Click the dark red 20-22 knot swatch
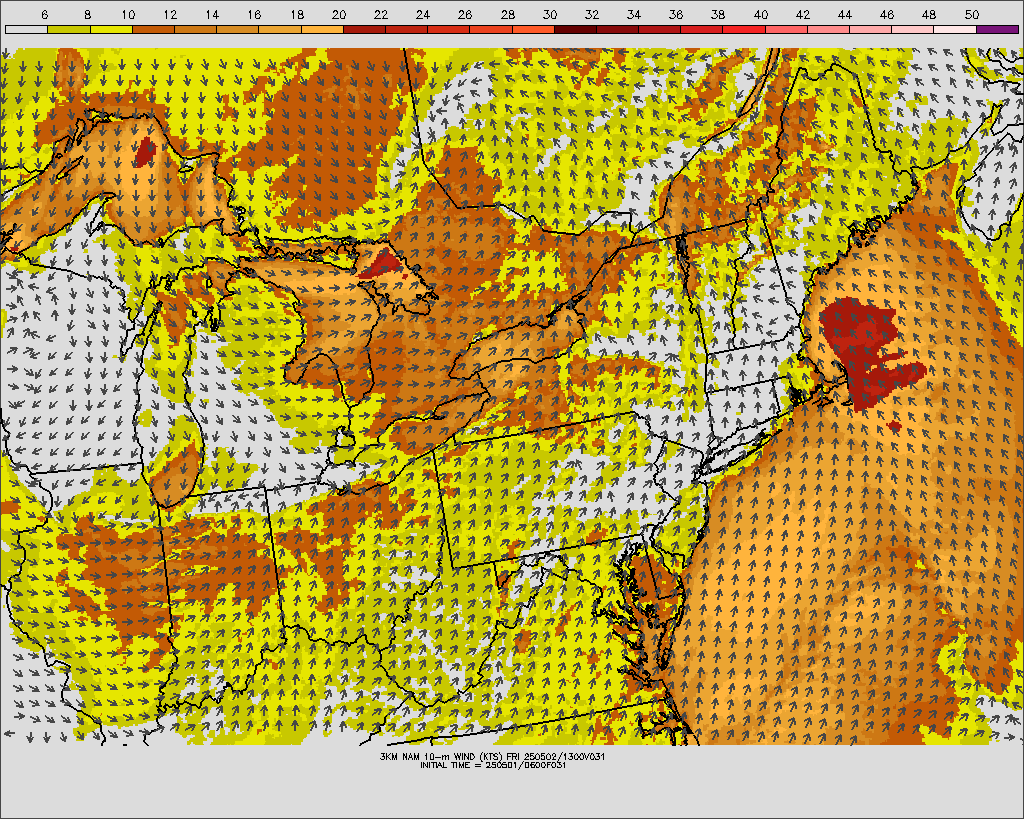This screenshot has height=819, width=1024. (x=364, y=29)
